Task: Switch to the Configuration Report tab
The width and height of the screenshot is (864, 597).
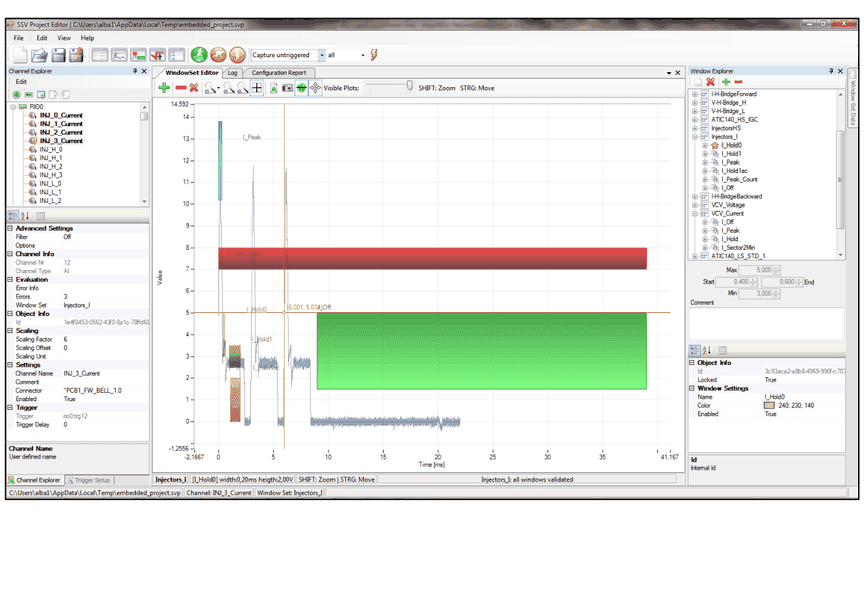Action: (279, 73)
